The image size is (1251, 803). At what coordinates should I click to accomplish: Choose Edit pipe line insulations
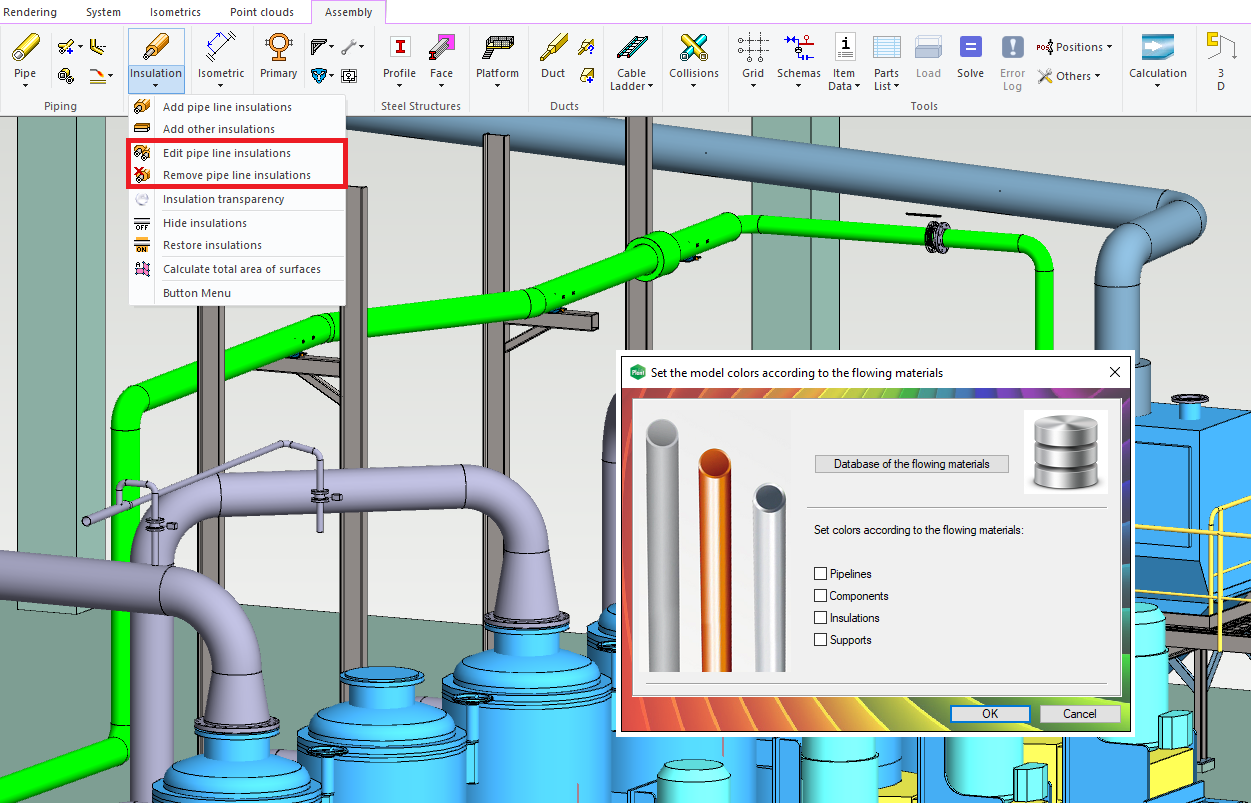[227, 153]
